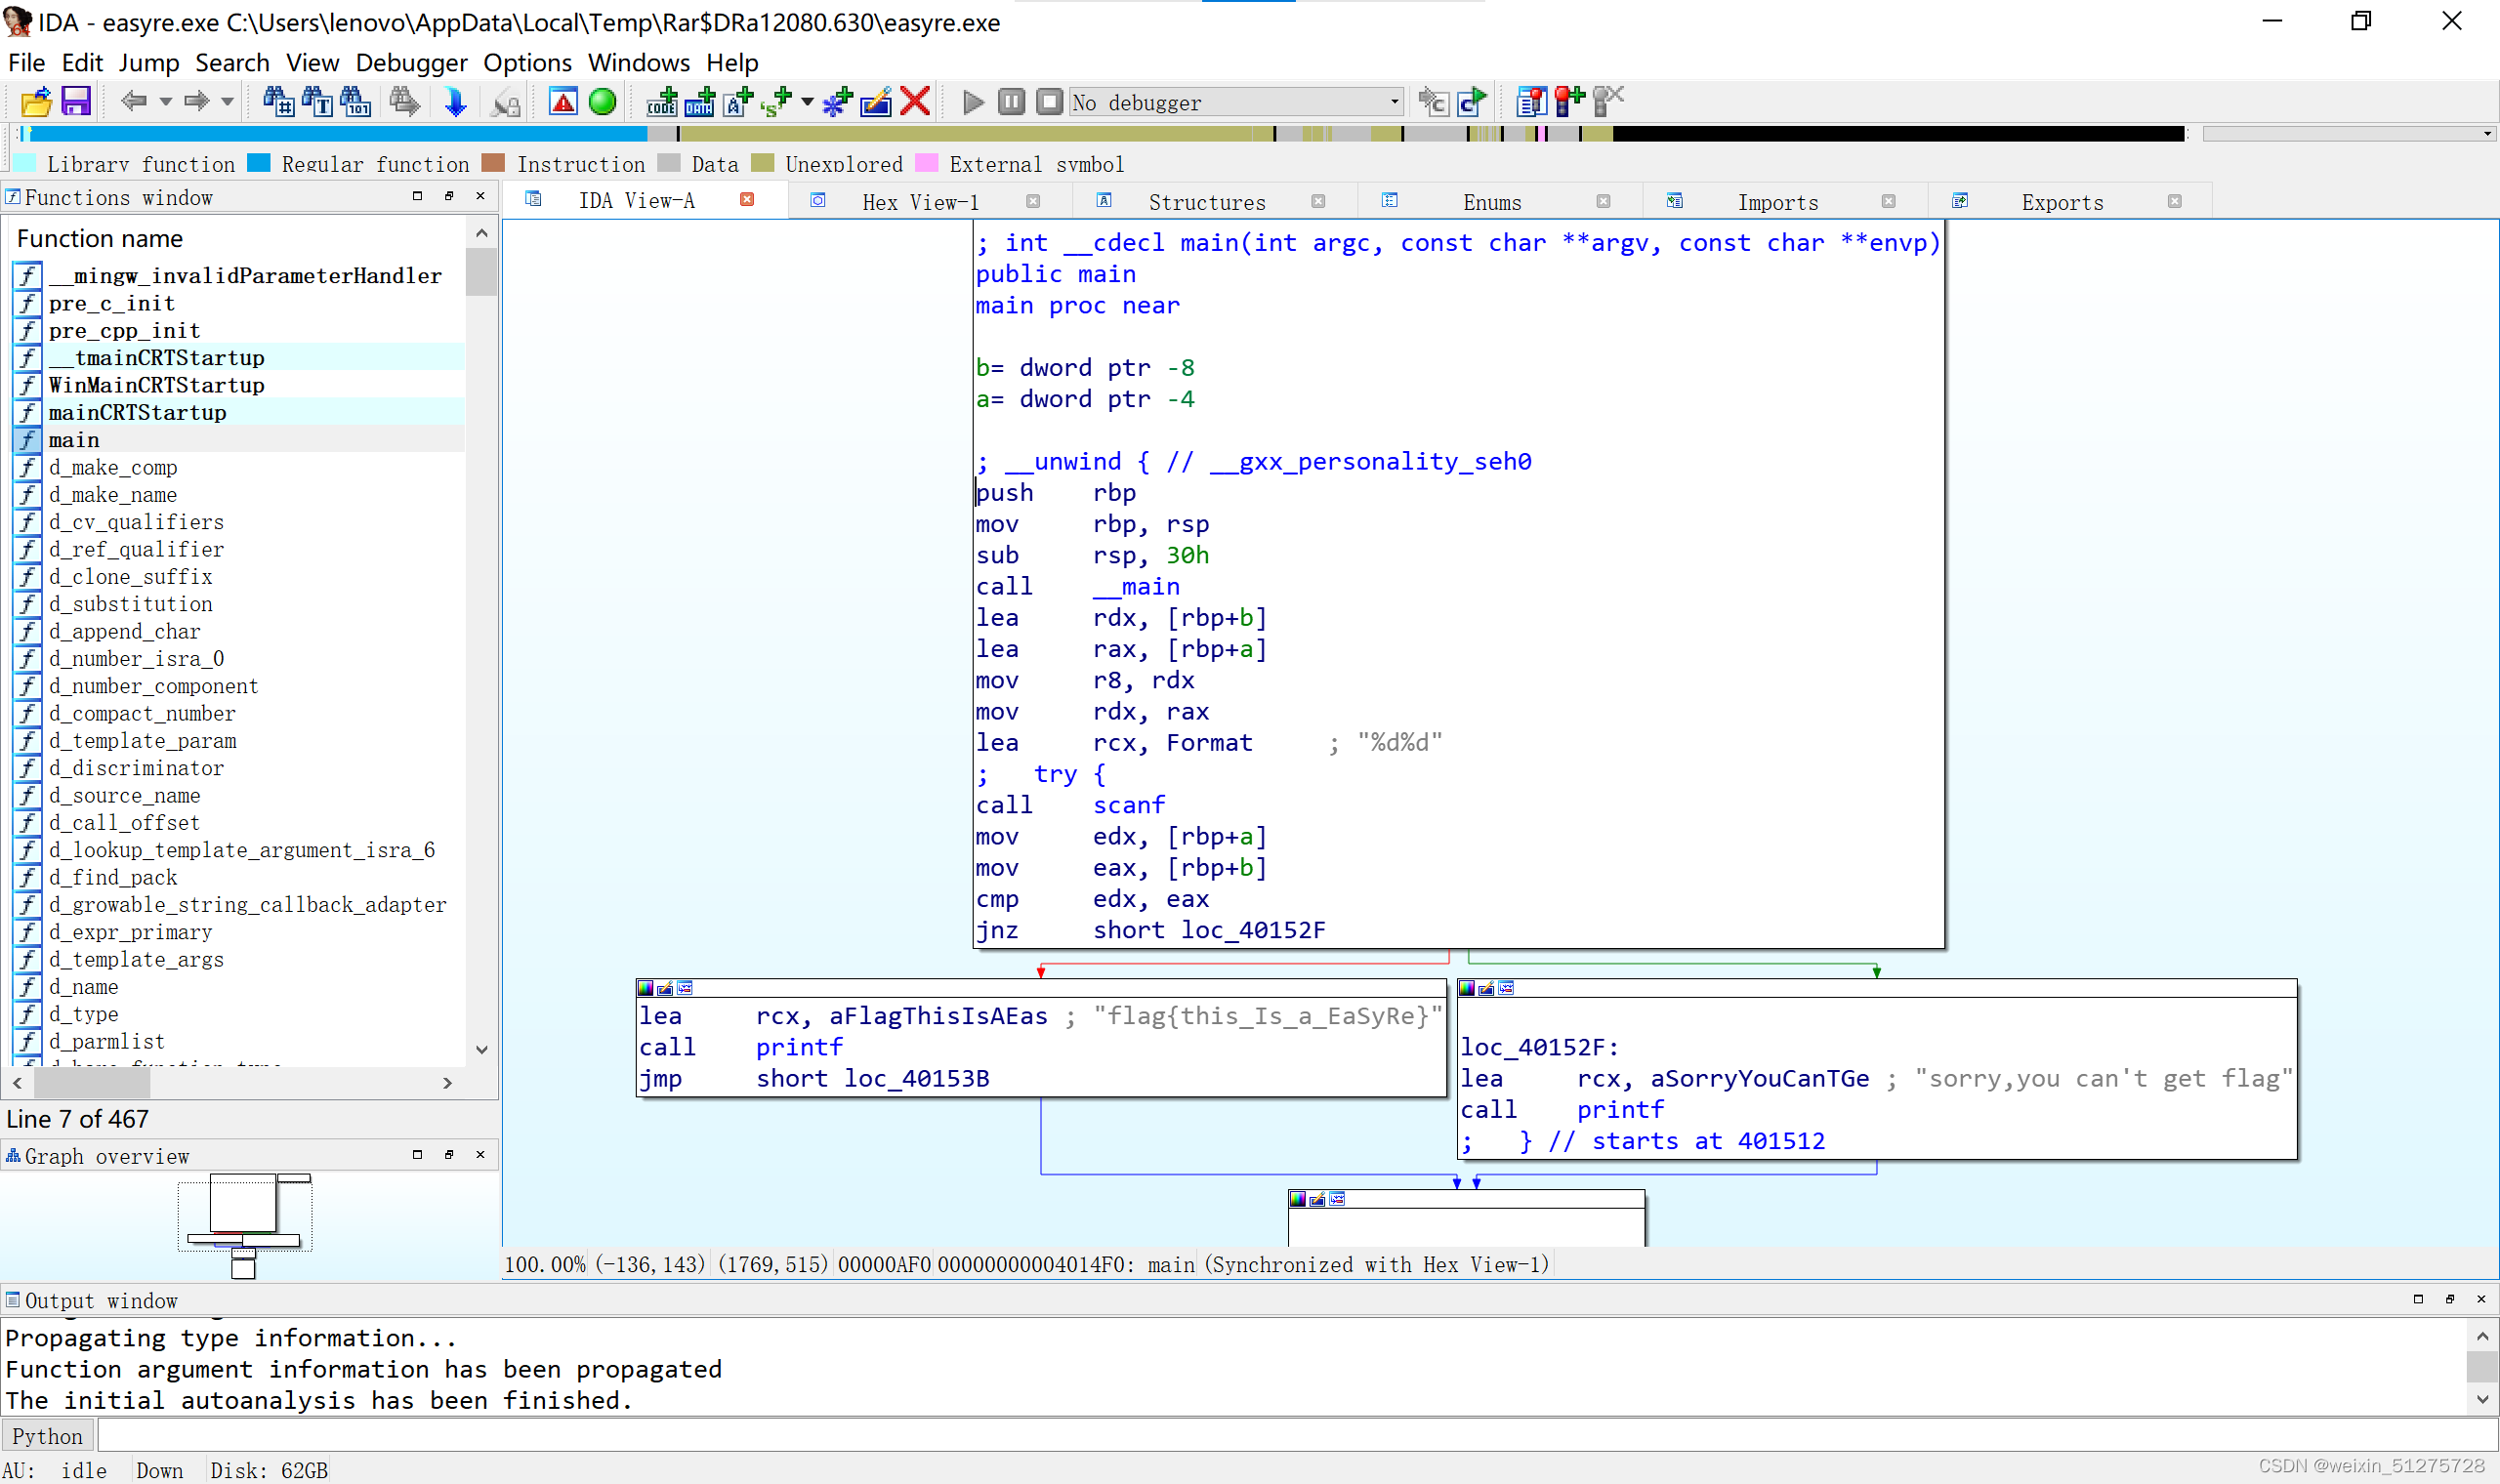
Task: Click the red X delete icon
Action: pos(915,102)
